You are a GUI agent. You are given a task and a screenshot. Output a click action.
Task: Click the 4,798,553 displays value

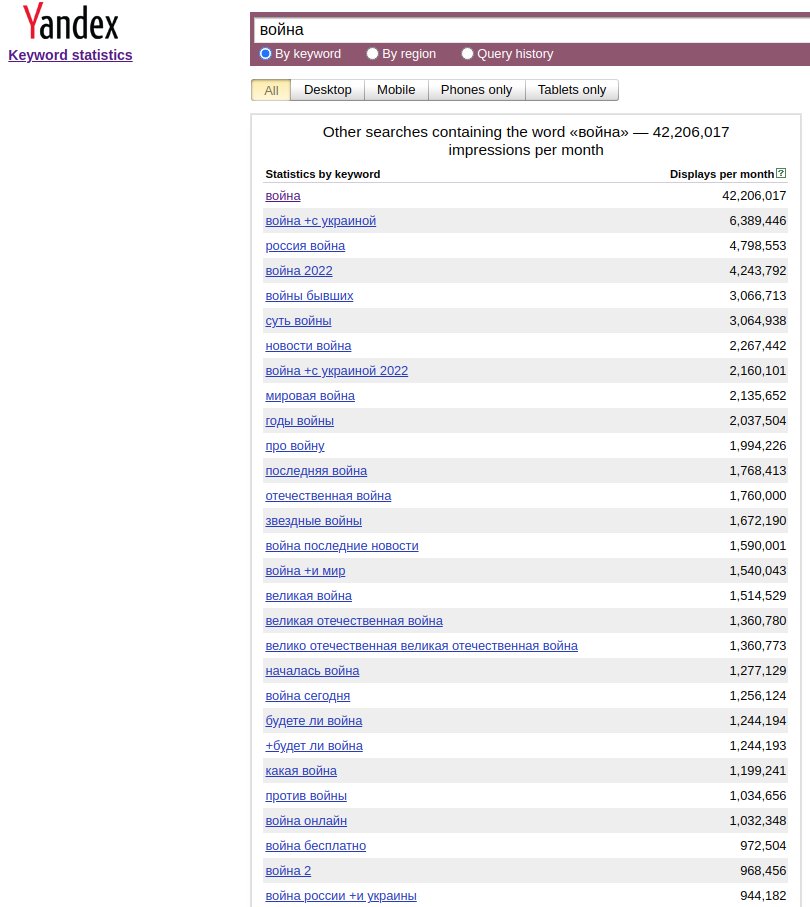click(x=757, y=246)
